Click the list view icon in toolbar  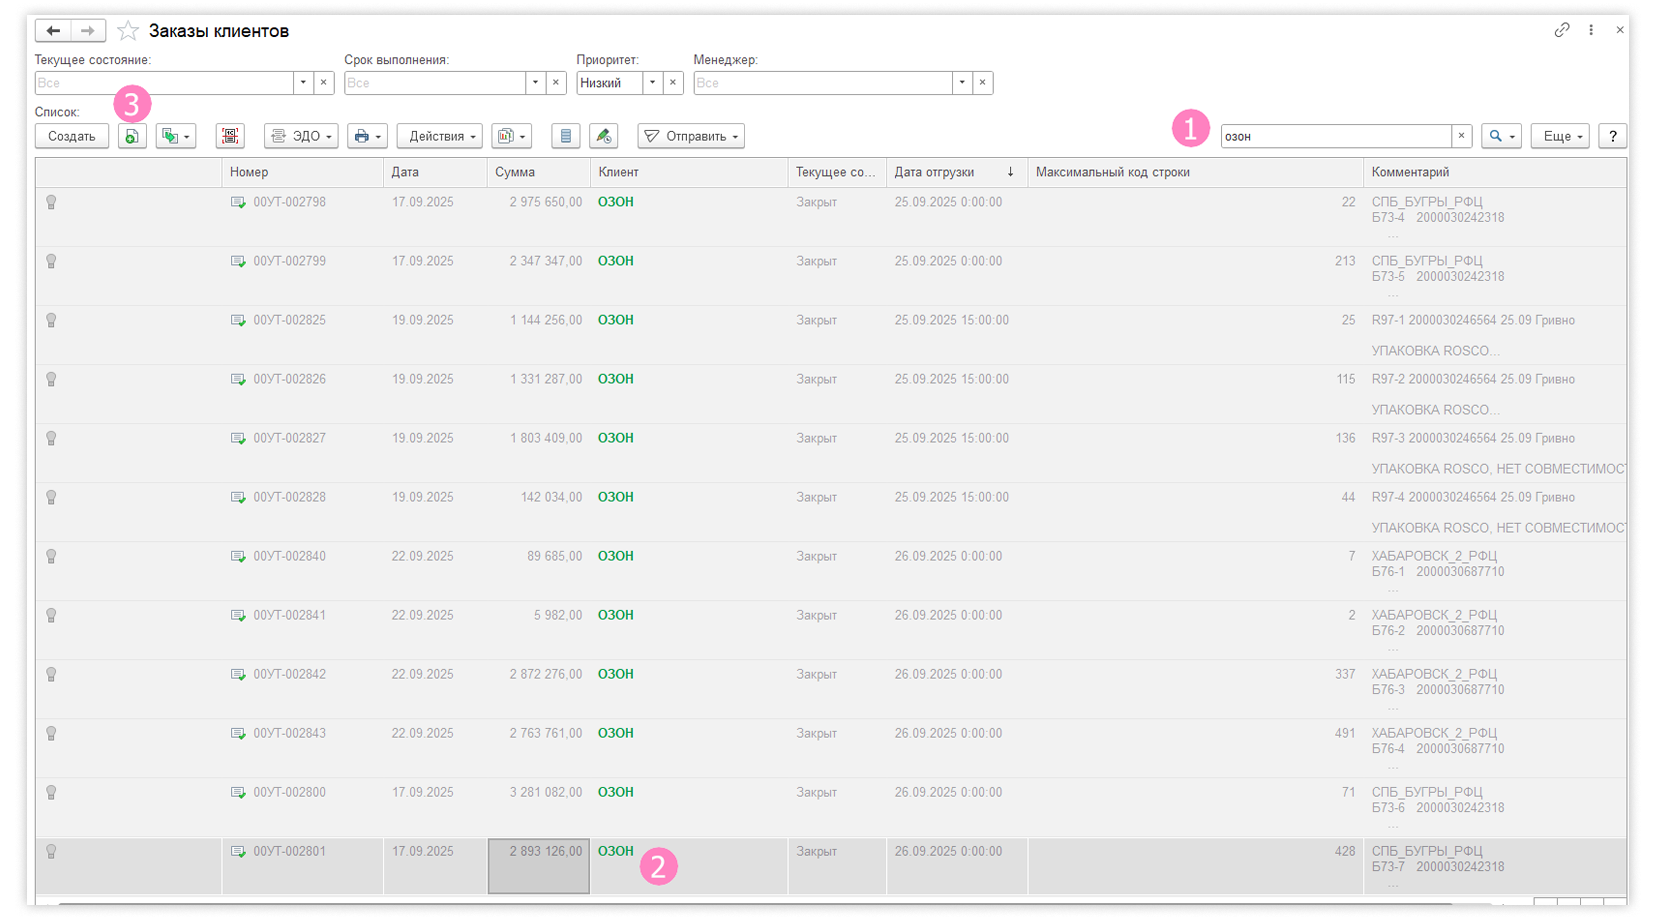[566, 137]
